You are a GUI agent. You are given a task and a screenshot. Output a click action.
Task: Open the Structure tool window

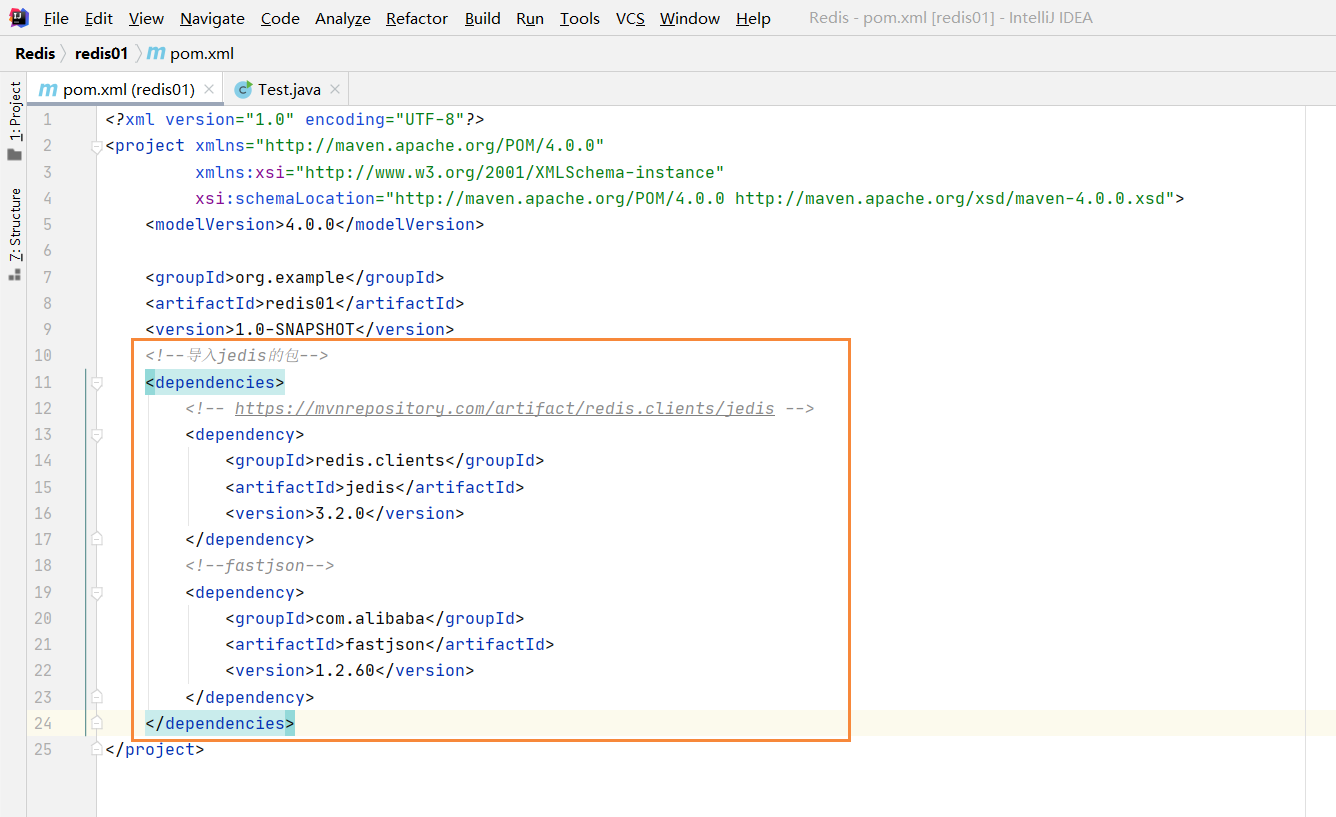point(15,225)
